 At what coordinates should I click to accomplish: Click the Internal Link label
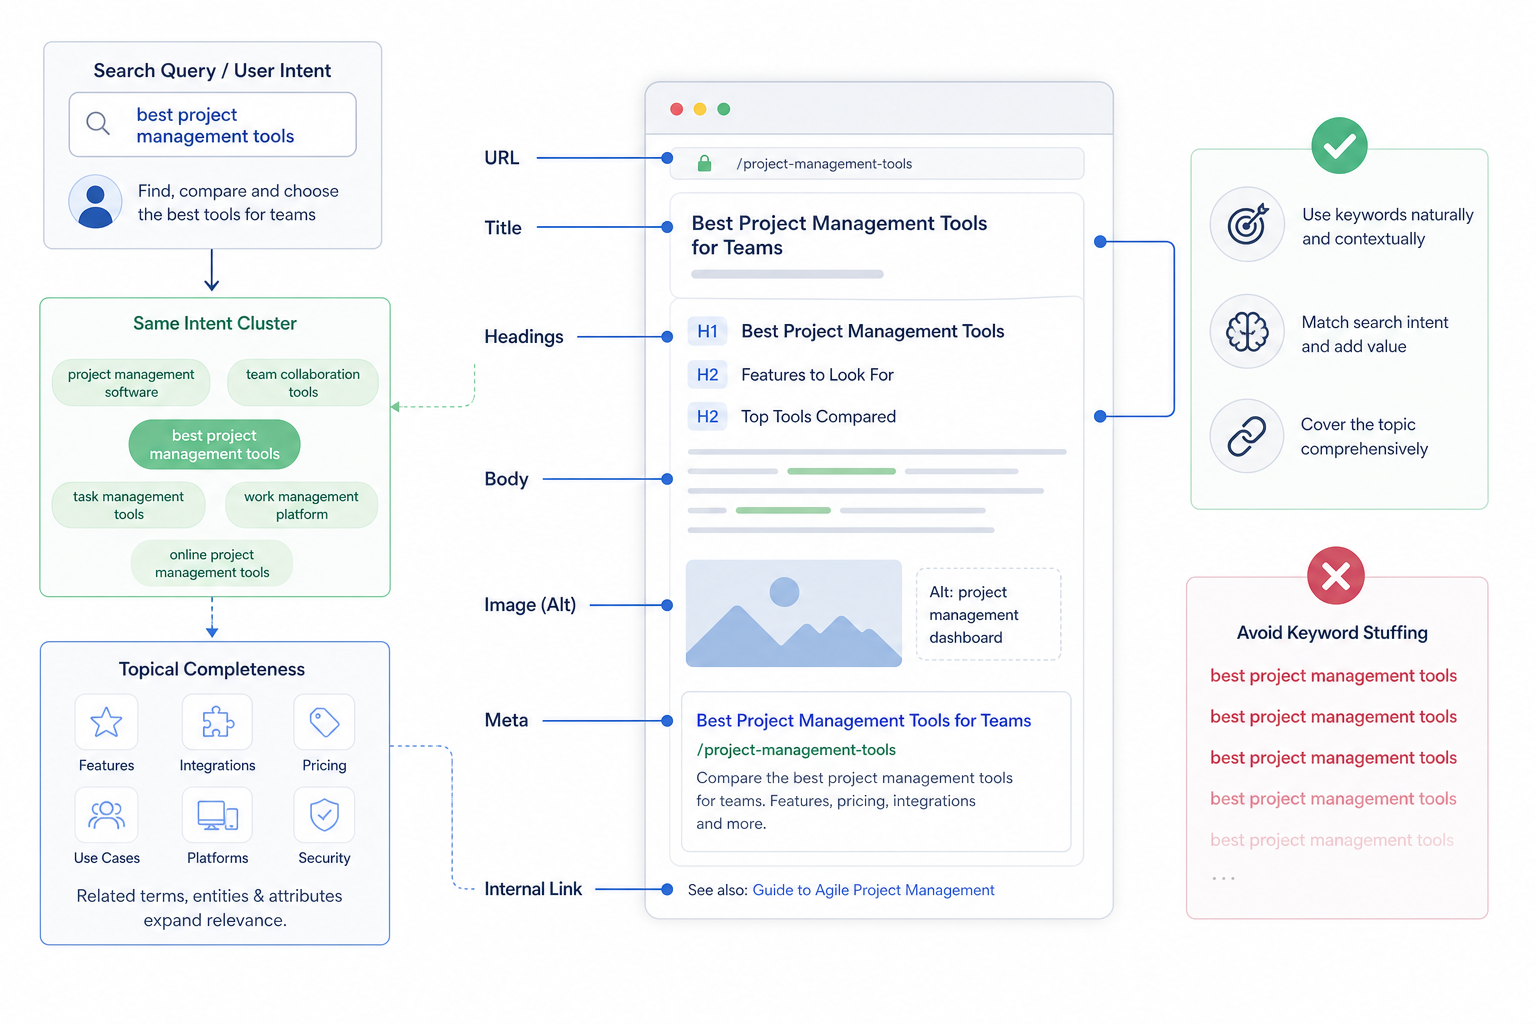[x=533, y=889]
